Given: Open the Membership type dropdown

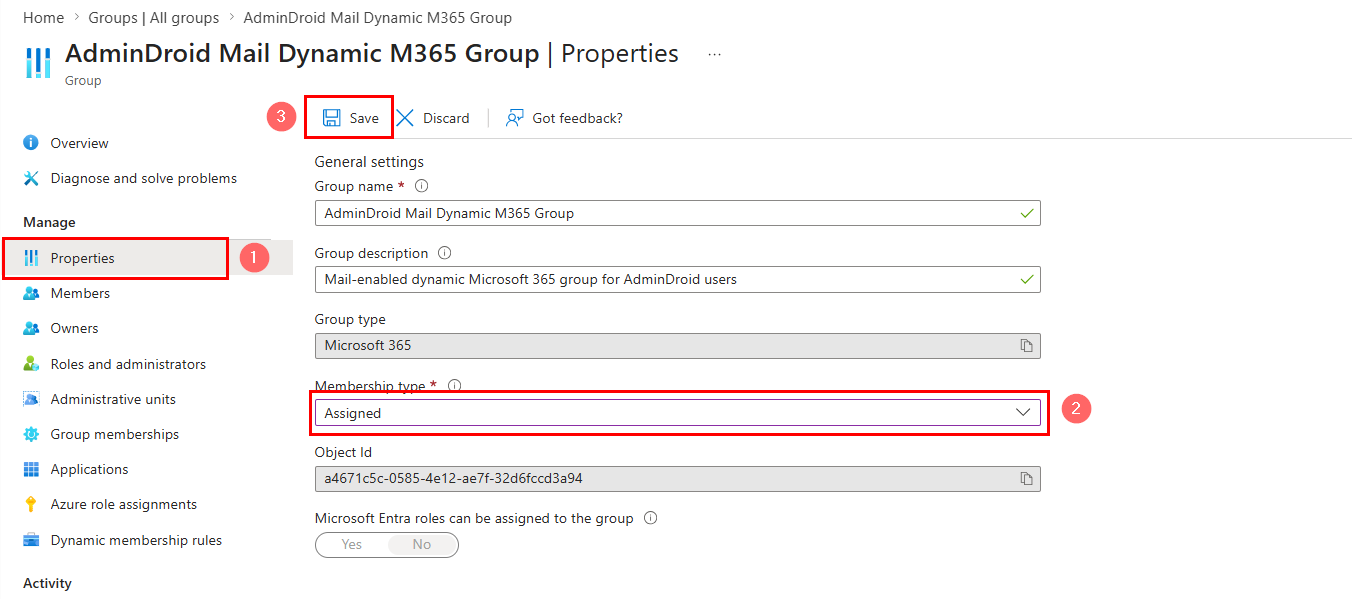Looking at the screenshot, I should (1023, 412).
